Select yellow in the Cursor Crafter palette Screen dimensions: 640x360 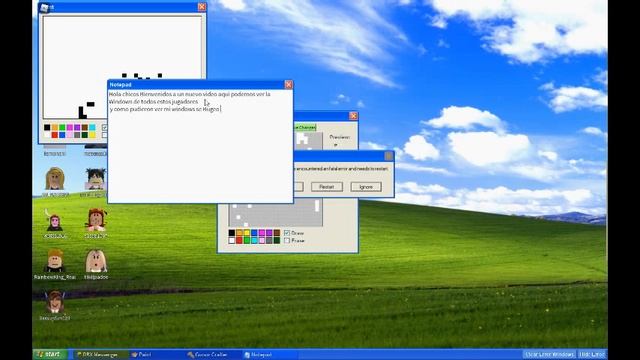pyautogui.click(x=247, y=233)
